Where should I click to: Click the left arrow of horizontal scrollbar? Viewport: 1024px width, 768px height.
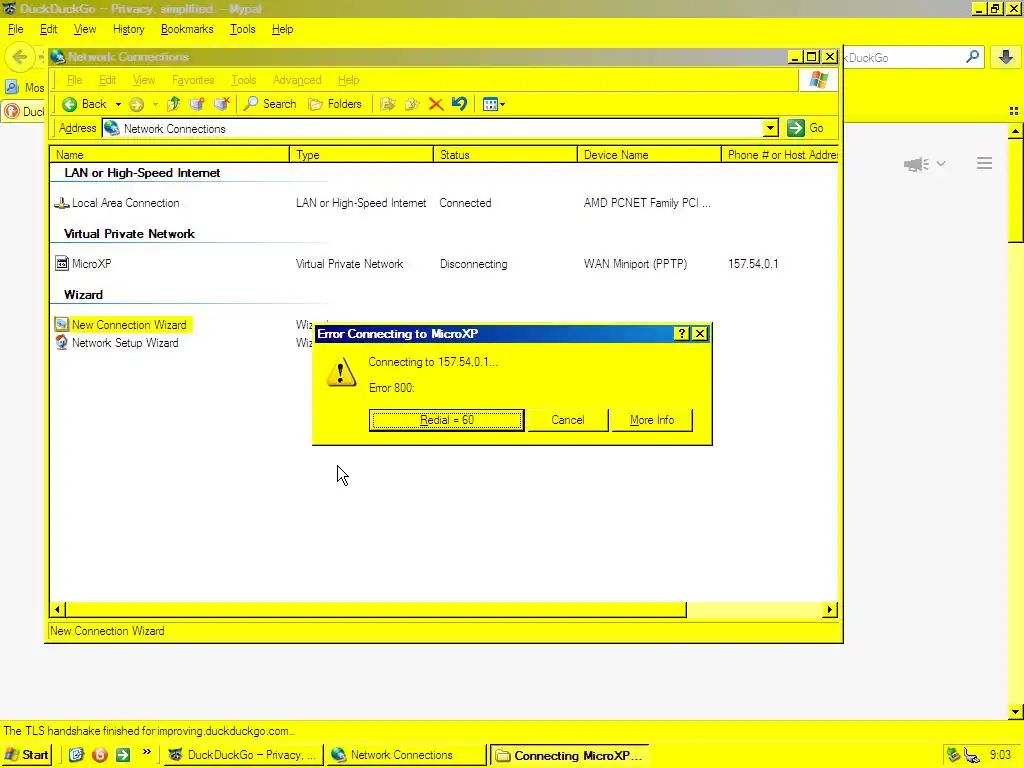pos(57,609)
